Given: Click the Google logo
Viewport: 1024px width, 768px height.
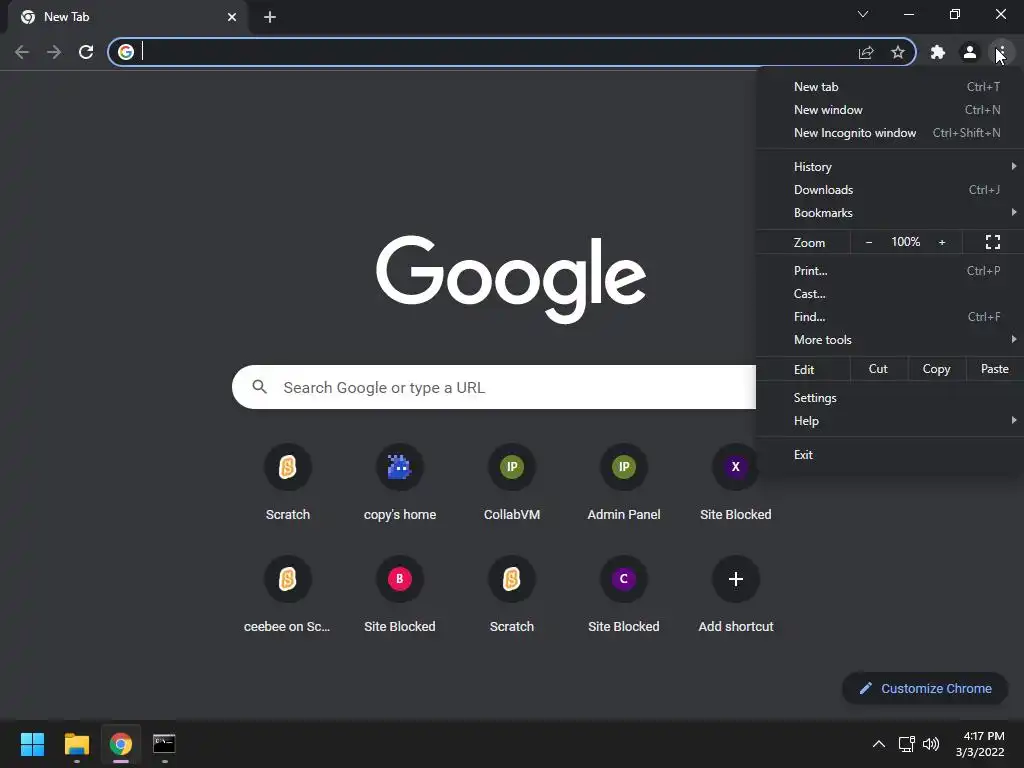Looking at the screenshot, I should pos(511,279).
